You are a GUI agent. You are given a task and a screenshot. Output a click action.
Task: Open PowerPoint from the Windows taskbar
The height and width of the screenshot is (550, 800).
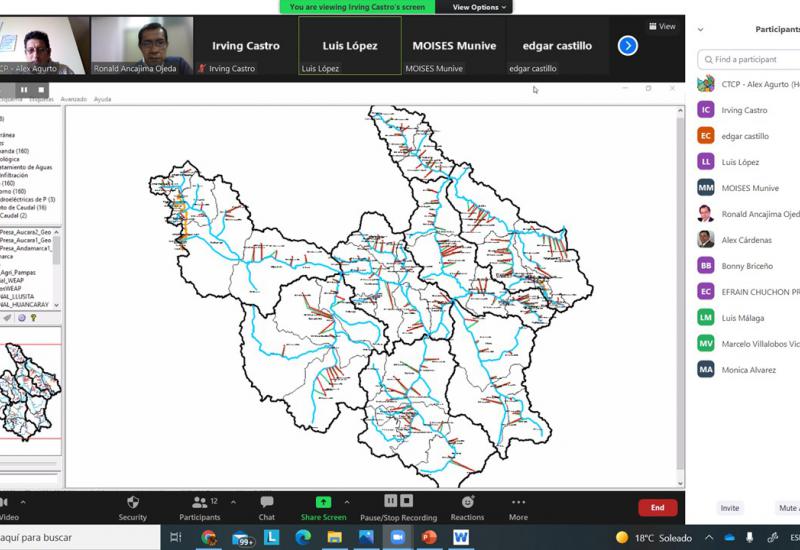click(429, 537)
